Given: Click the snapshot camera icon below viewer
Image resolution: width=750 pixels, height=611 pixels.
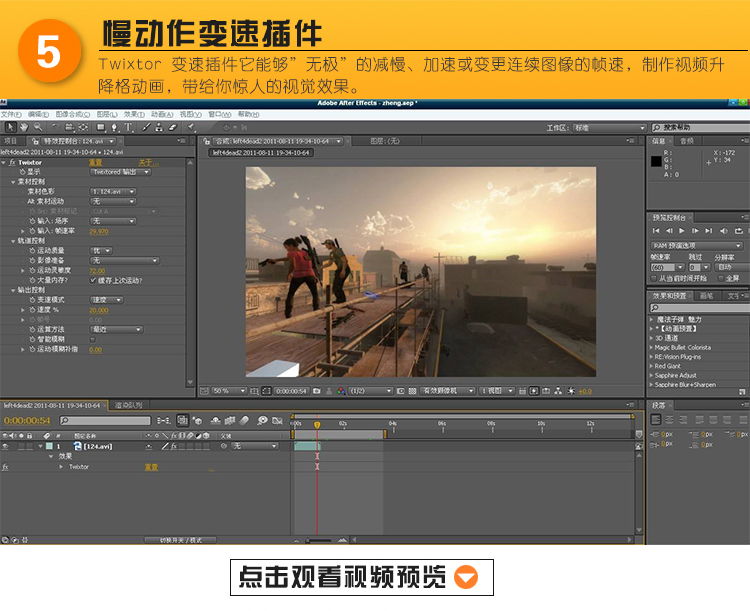Looking at the screenshot, I should (318, 390).
